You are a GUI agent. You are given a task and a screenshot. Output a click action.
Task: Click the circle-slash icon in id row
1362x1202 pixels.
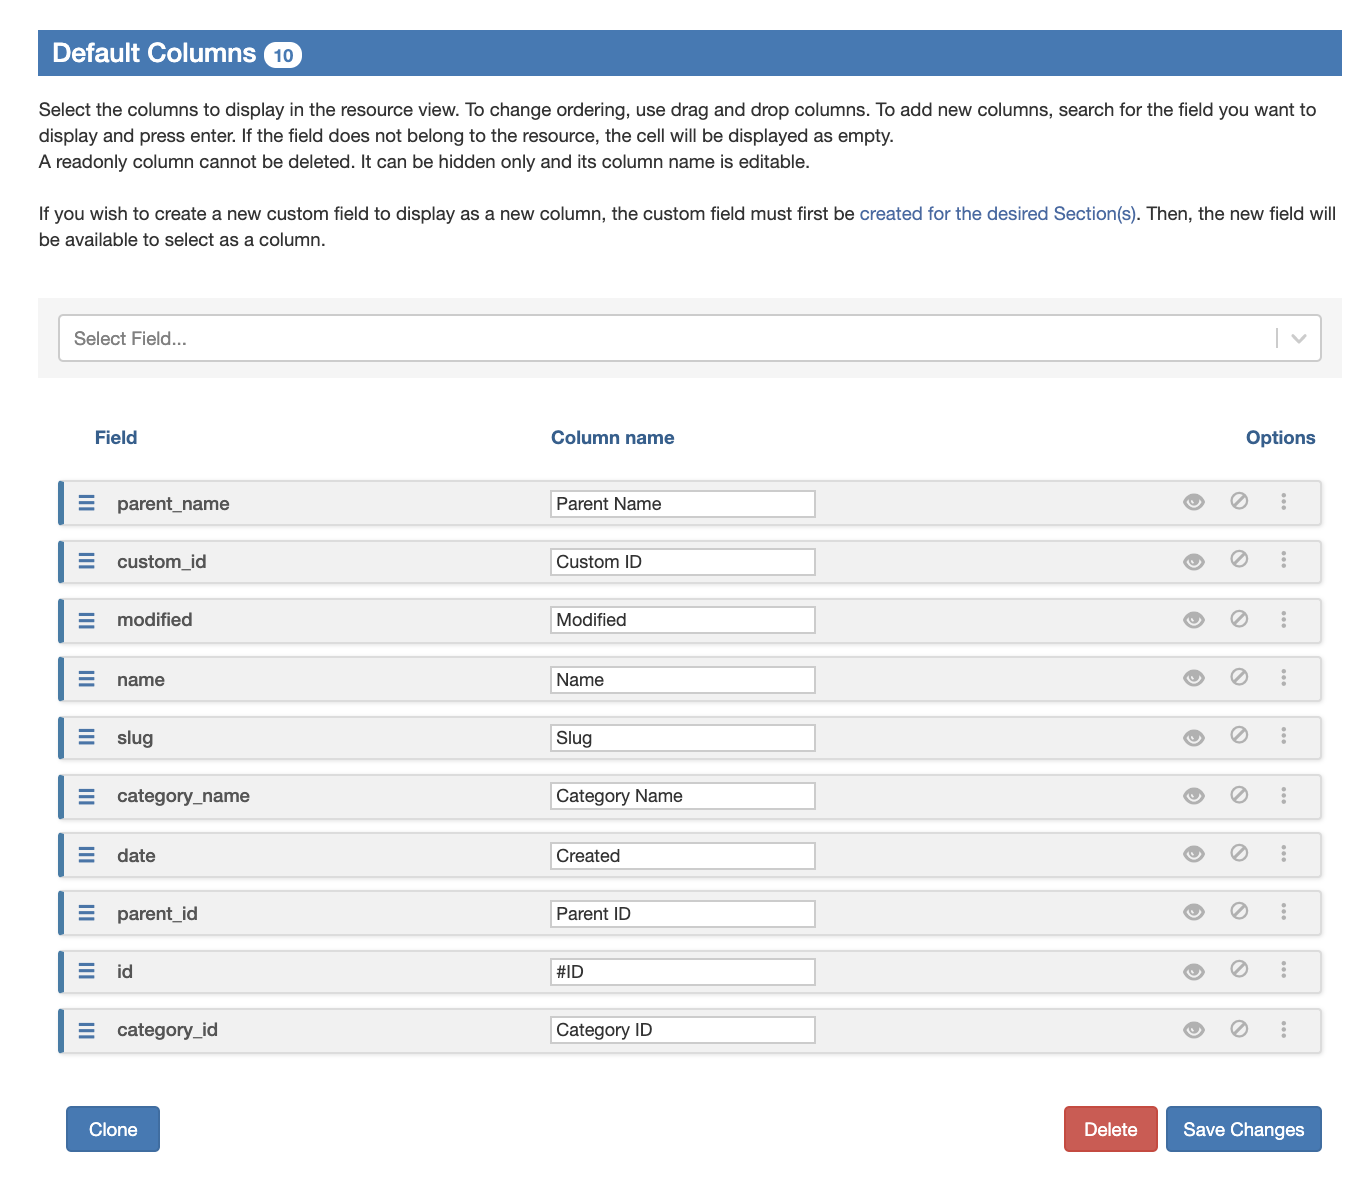click(1239, 970)
